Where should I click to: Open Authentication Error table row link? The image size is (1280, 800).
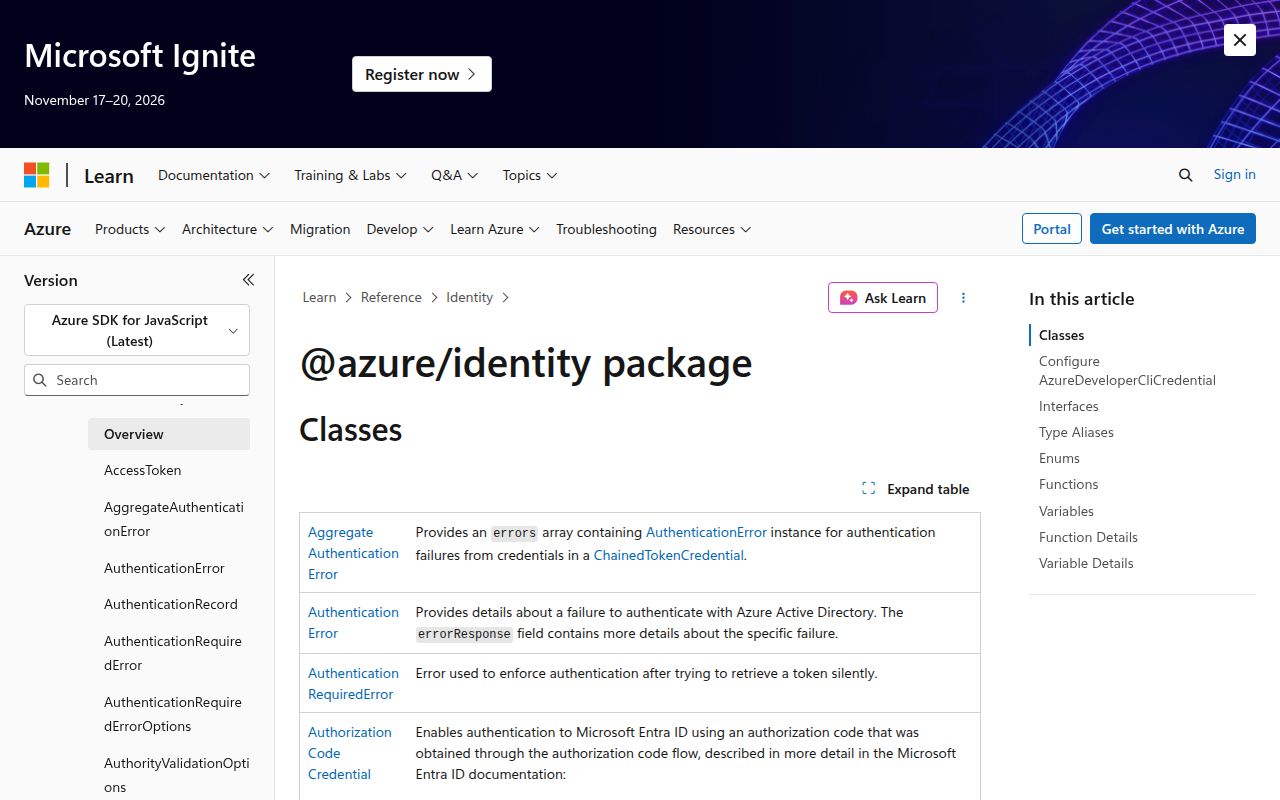[x=353, y=622]
